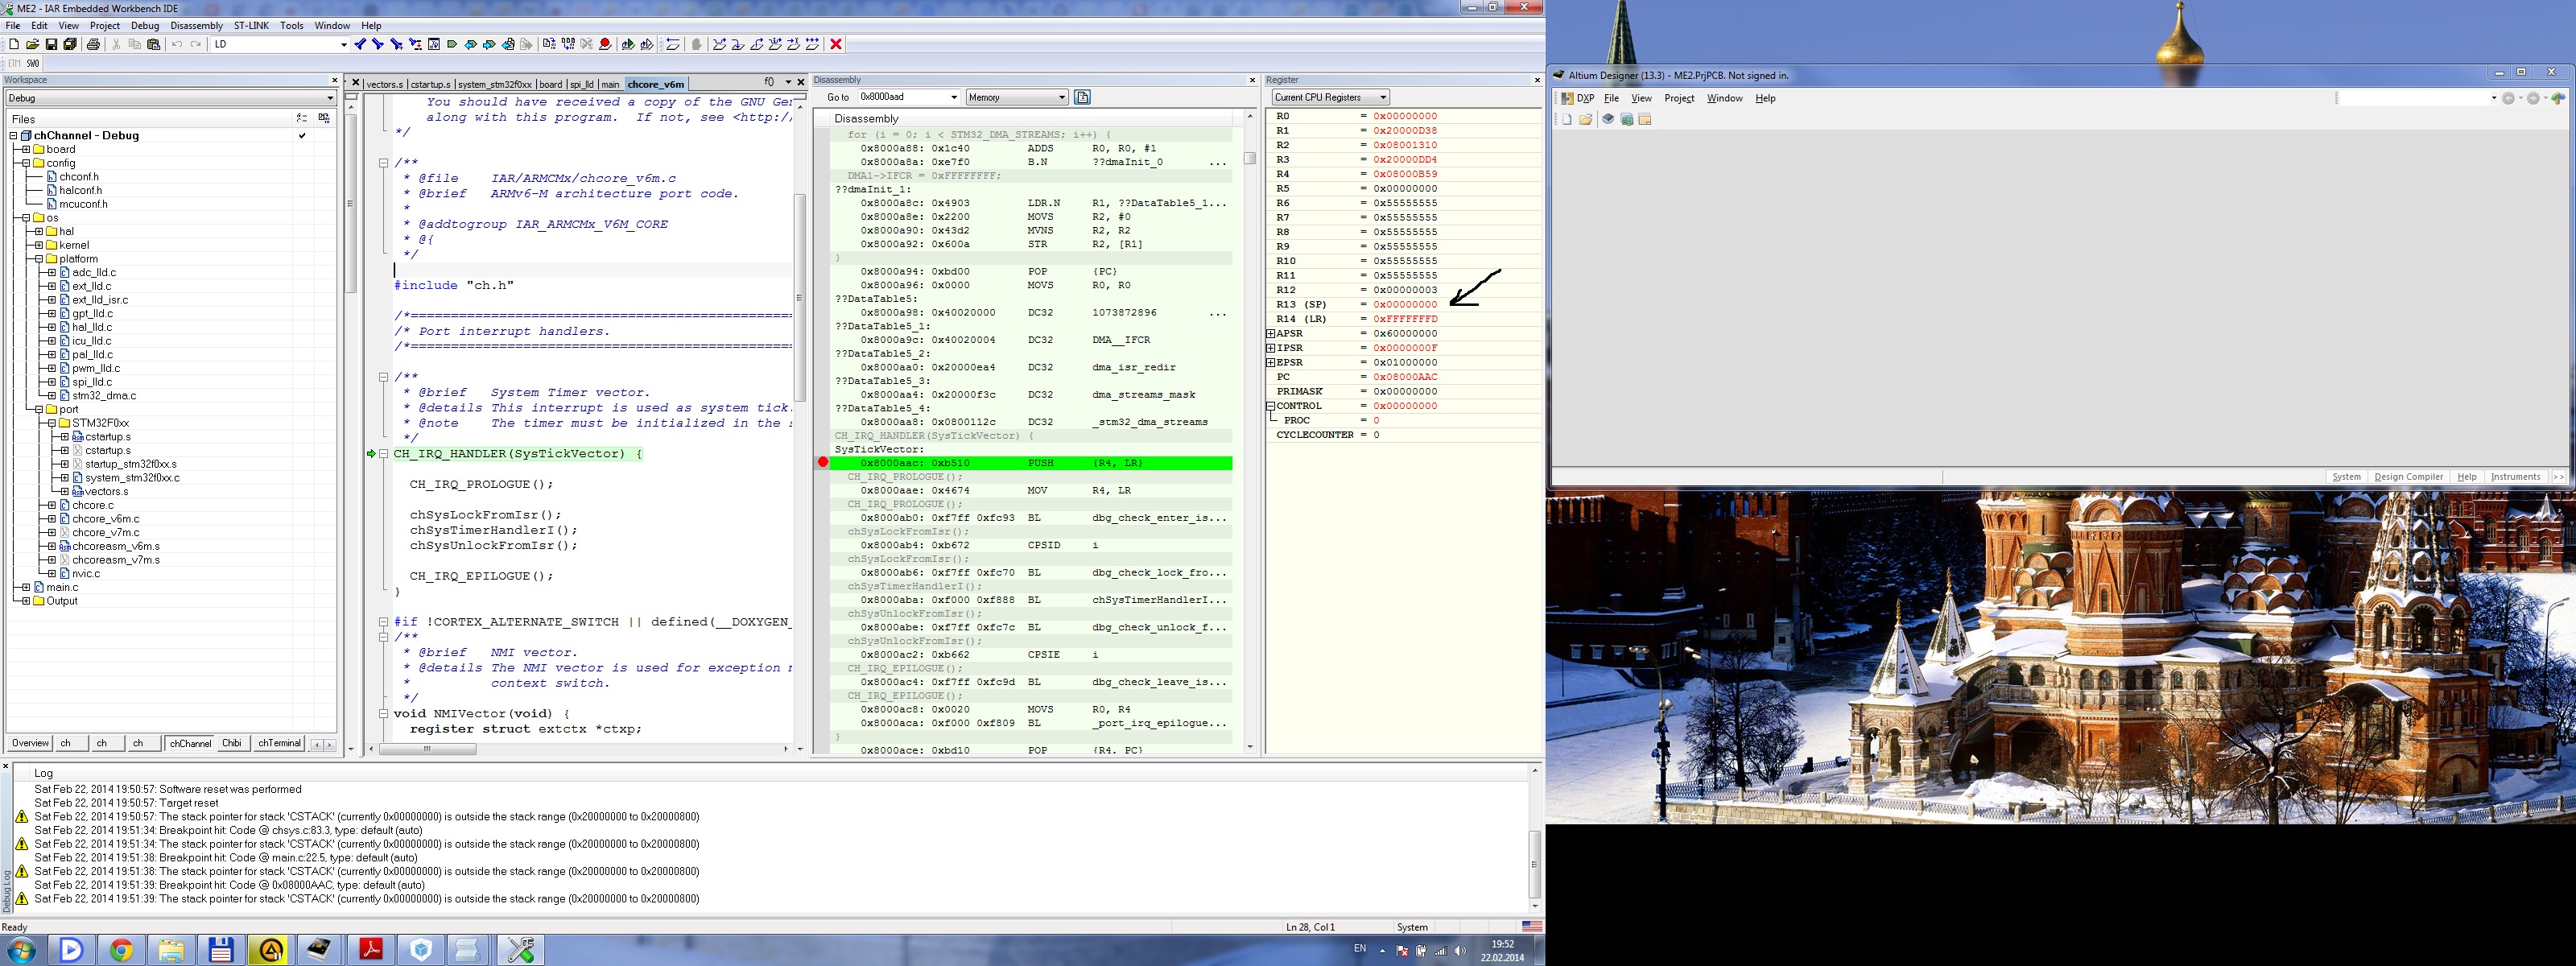
Task: Click the Design Compiler button in Altium
Action: (x=2408, y=477)
